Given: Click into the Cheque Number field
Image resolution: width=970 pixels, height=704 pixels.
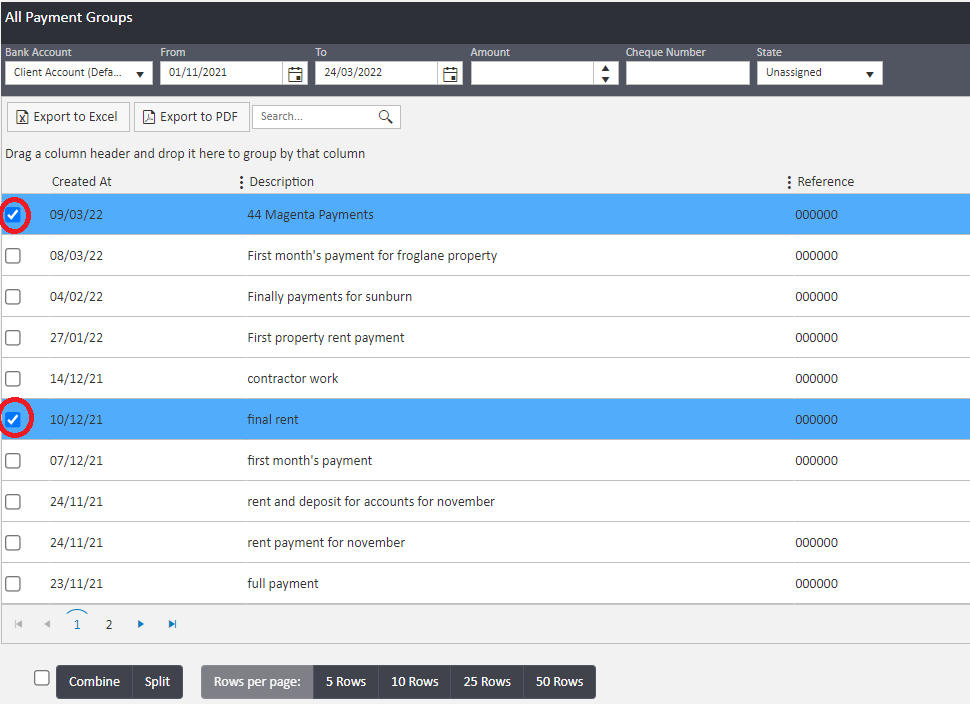Looking at the screenshot, I should click(x=687, y=73).
